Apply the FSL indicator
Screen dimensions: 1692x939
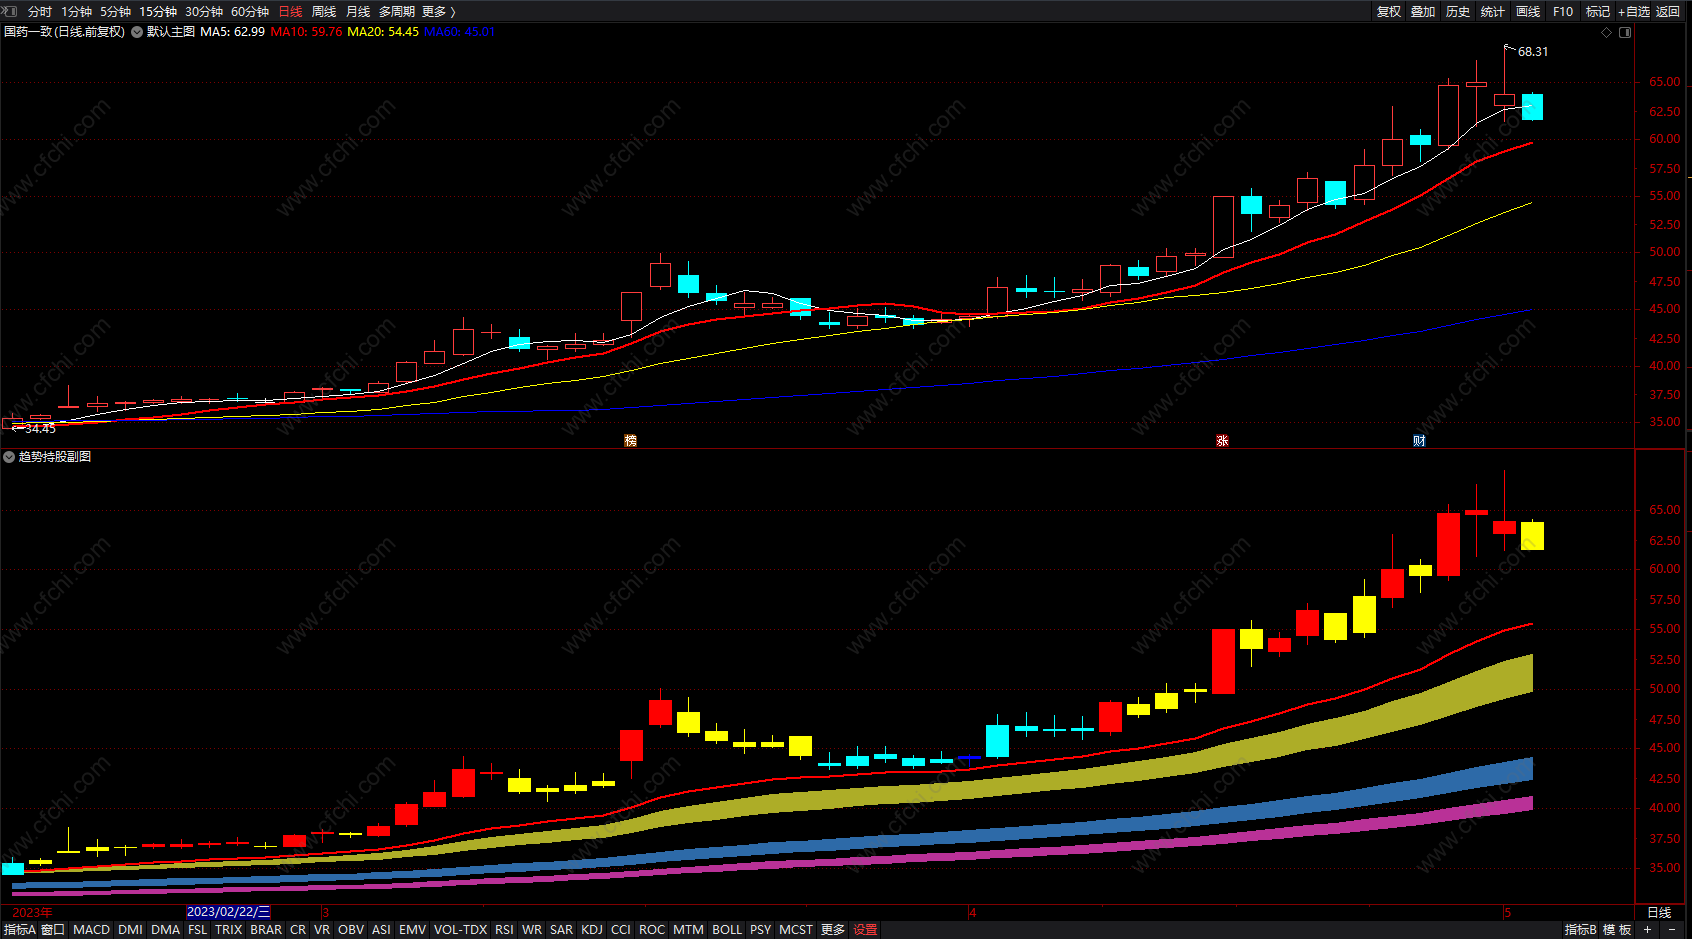coord(197,930)
